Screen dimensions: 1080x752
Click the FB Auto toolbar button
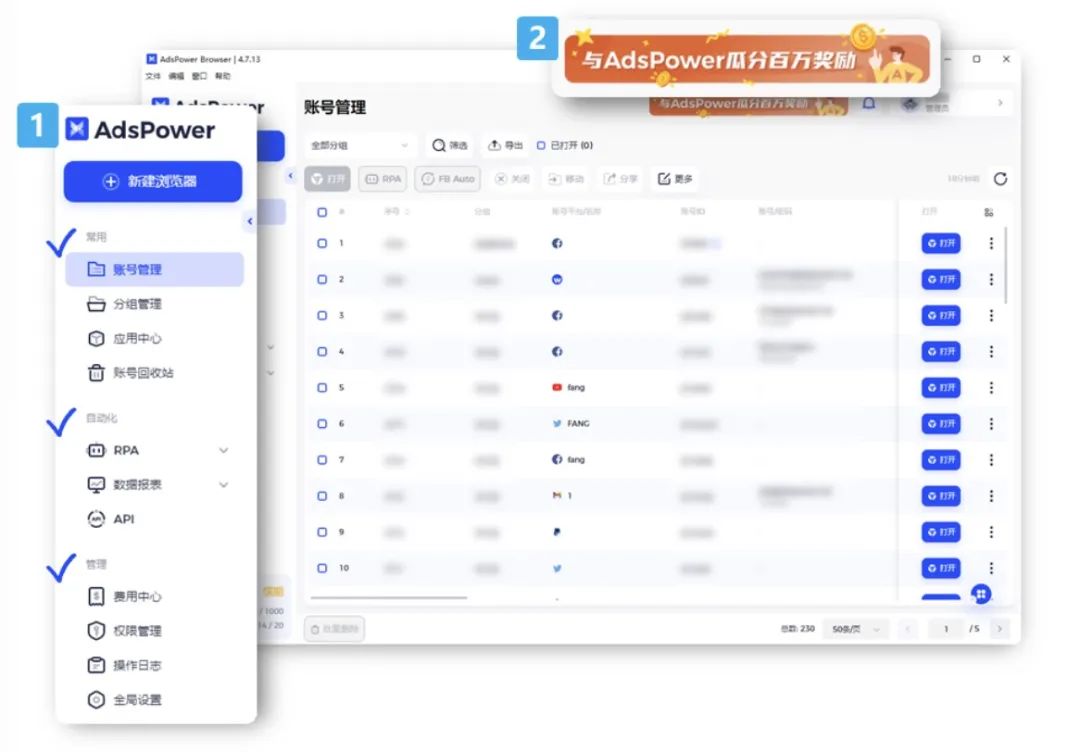pos(447,179)
